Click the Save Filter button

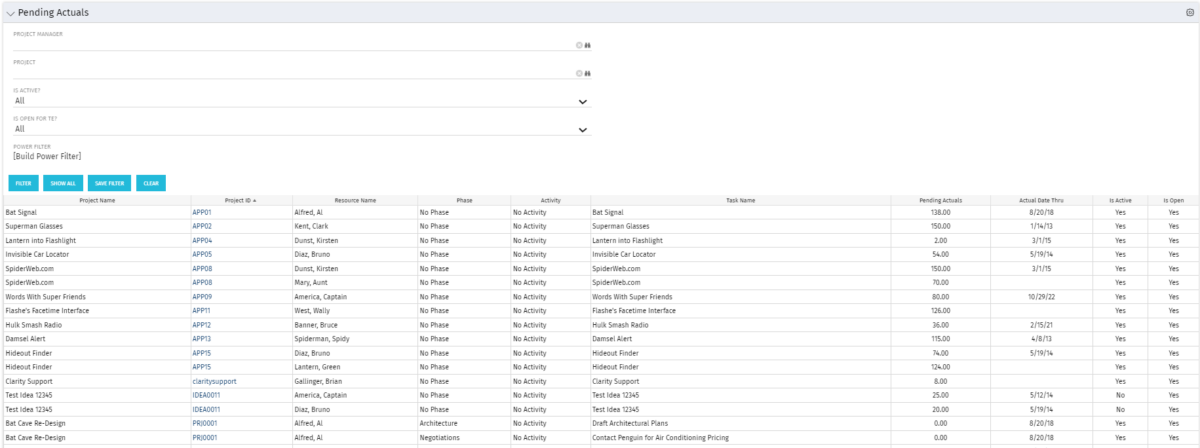[109, 183]
